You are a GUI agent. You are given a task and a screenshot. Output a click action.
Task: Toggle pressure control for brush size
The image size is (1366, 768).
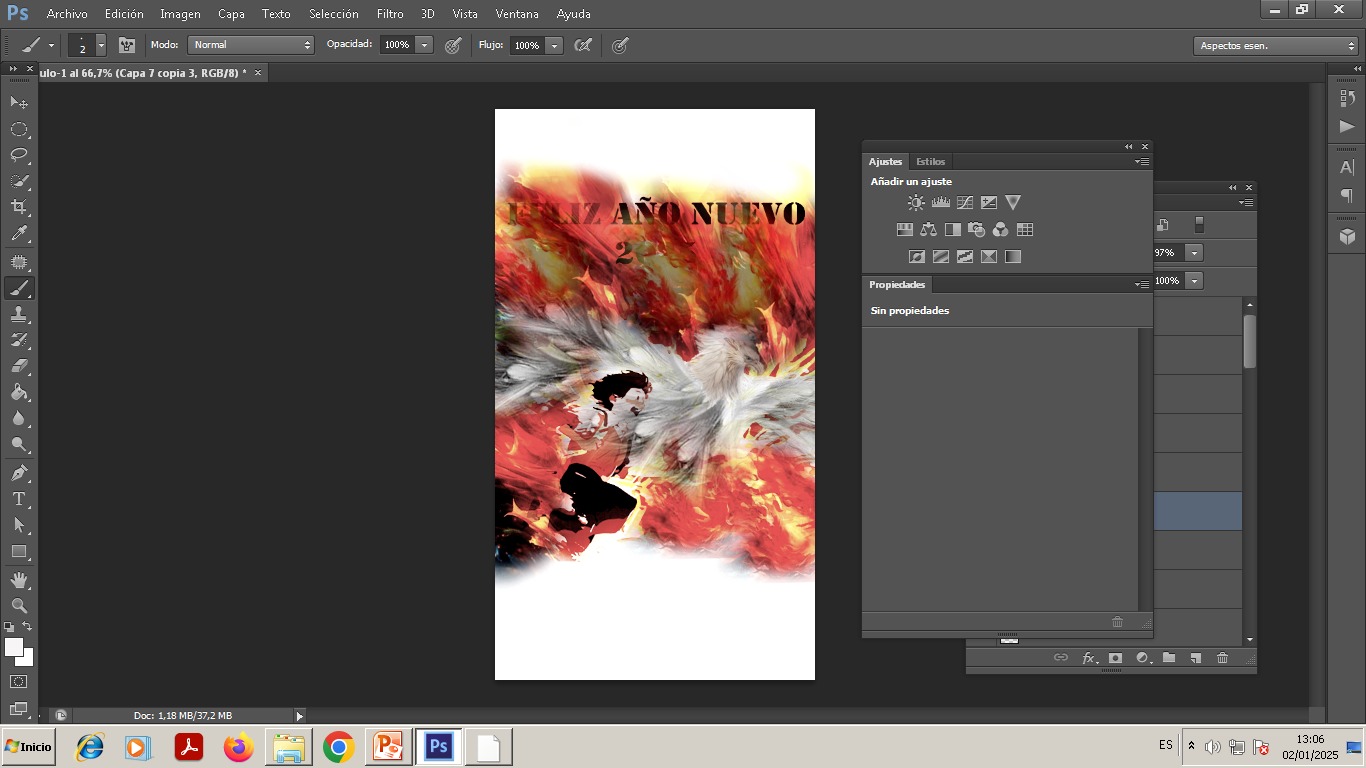coord(620,45)
